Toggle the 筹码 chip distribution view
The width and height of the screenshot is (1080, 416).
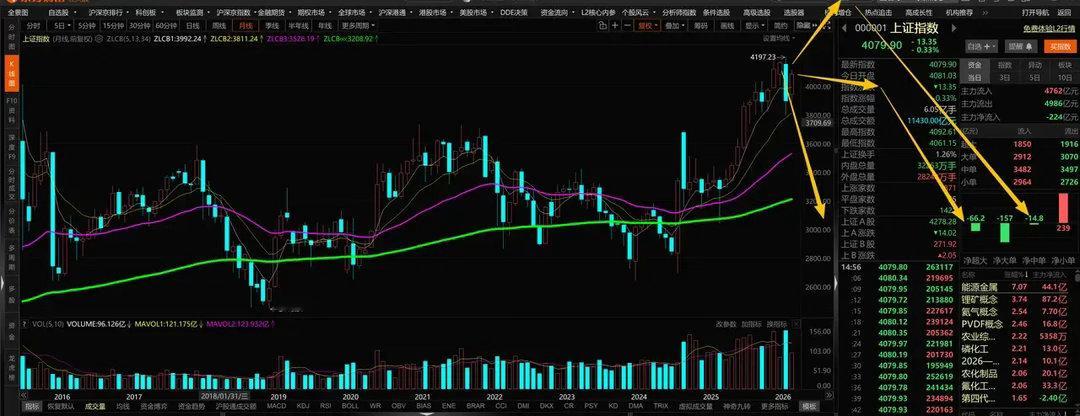701,25
